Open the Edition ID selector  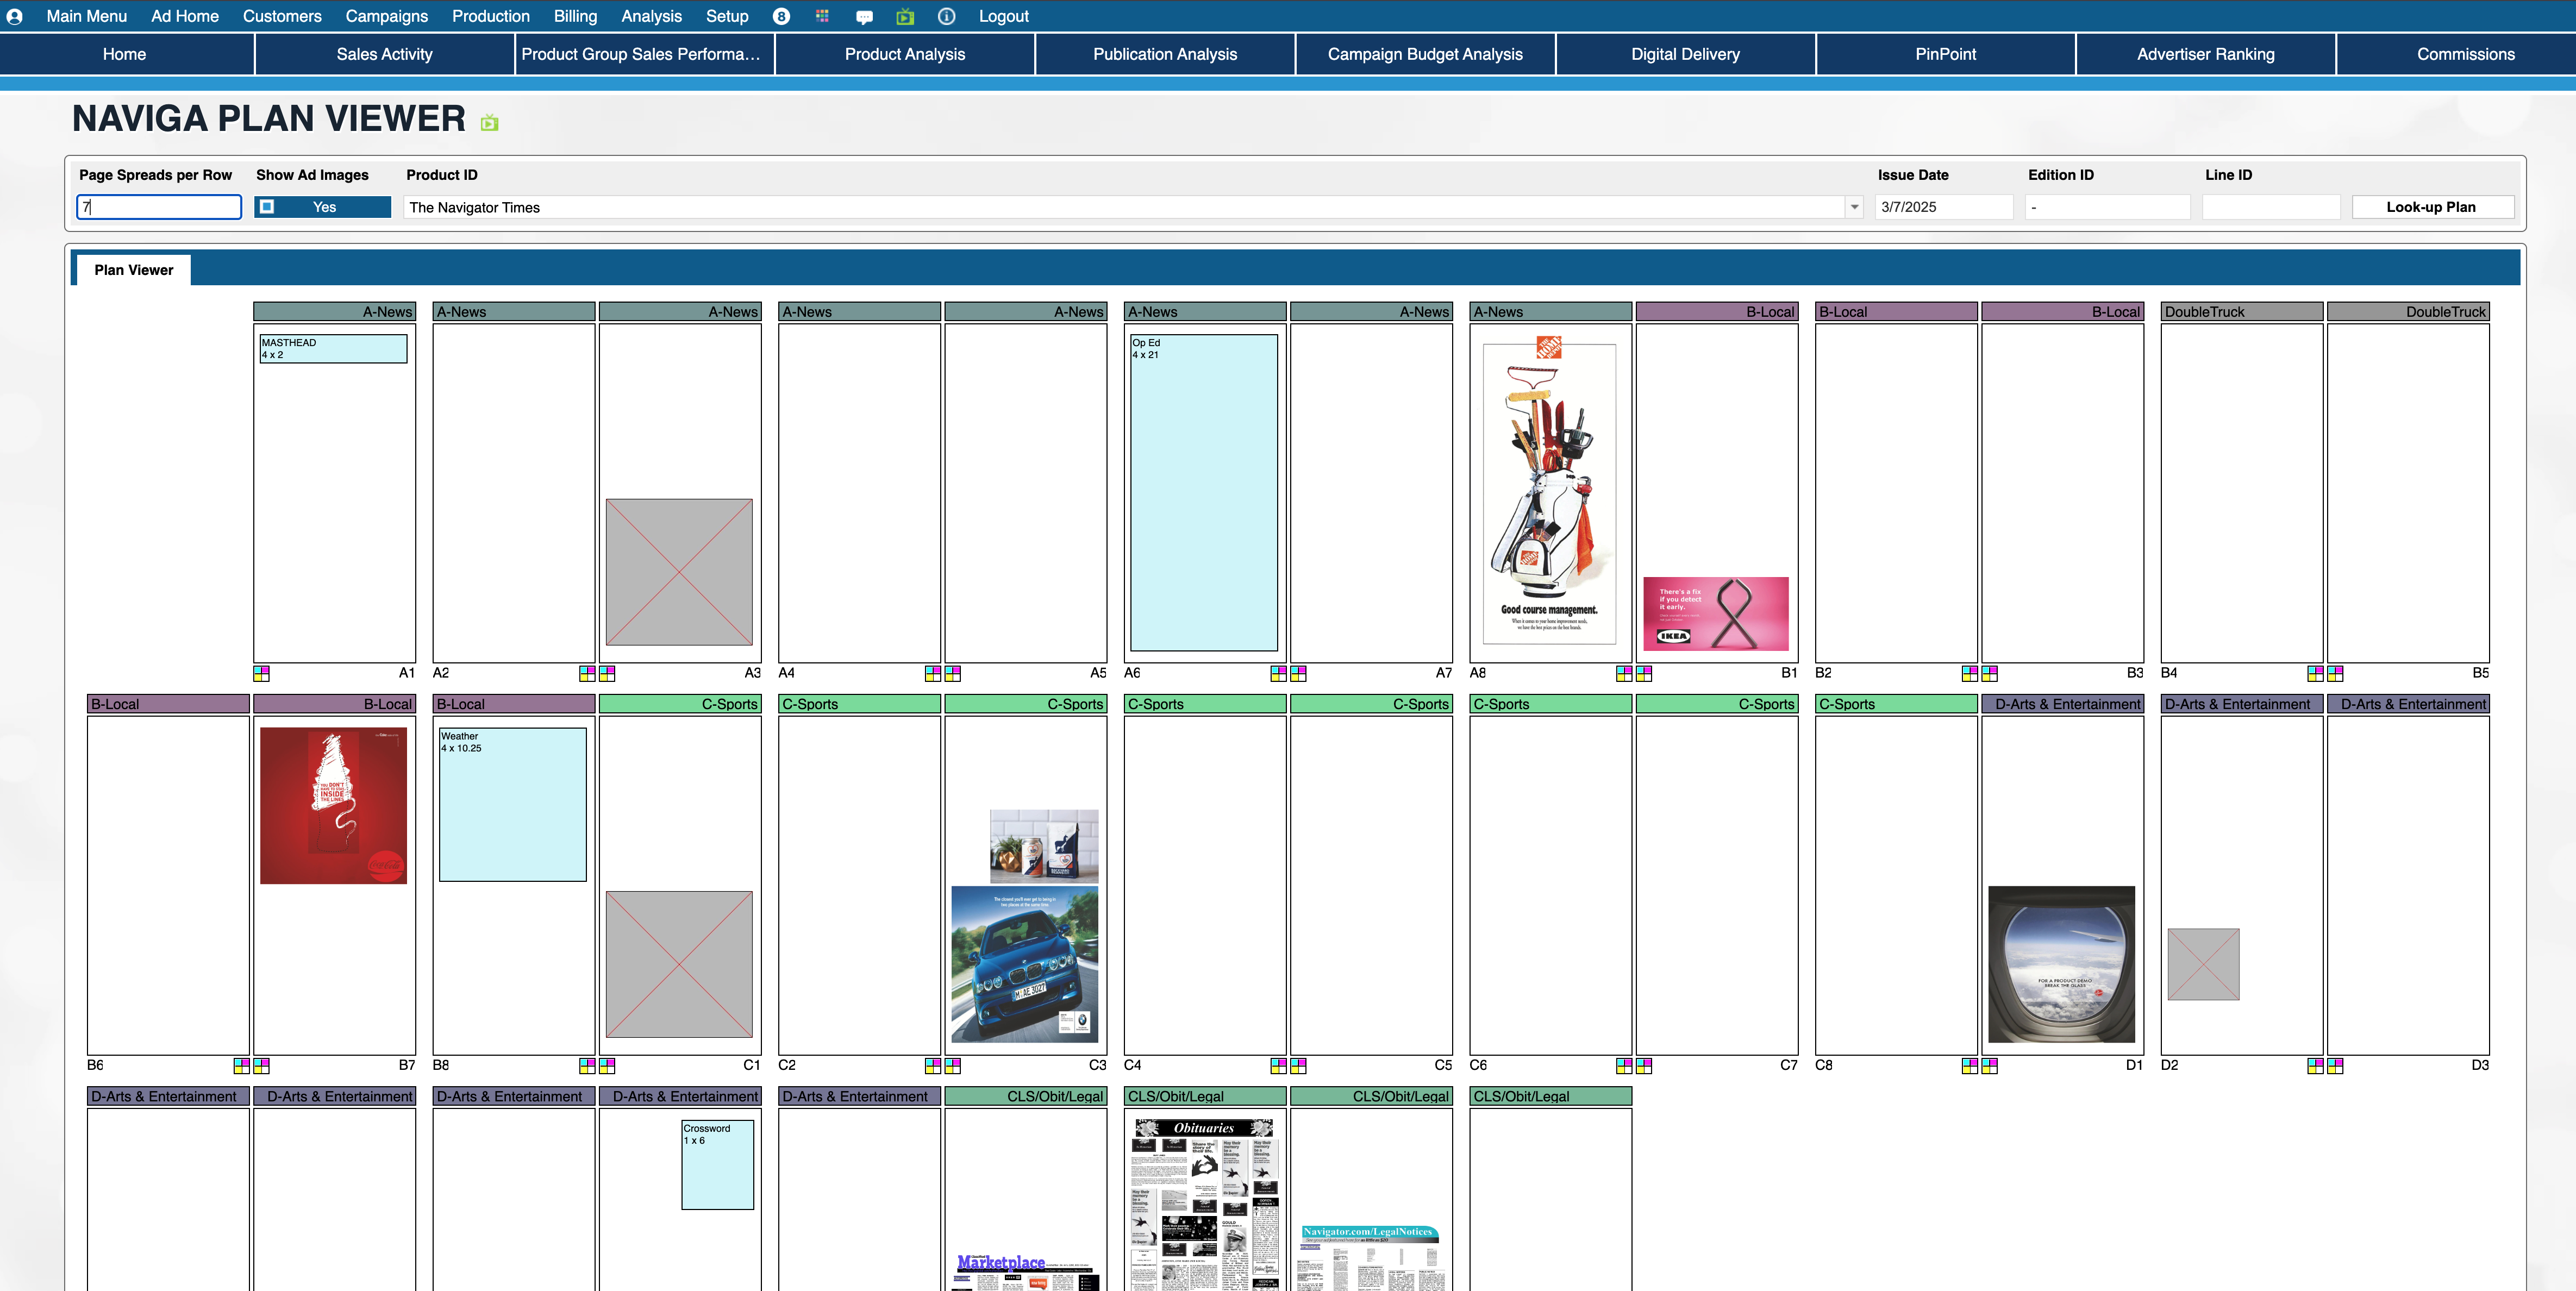coord(2106,207)
